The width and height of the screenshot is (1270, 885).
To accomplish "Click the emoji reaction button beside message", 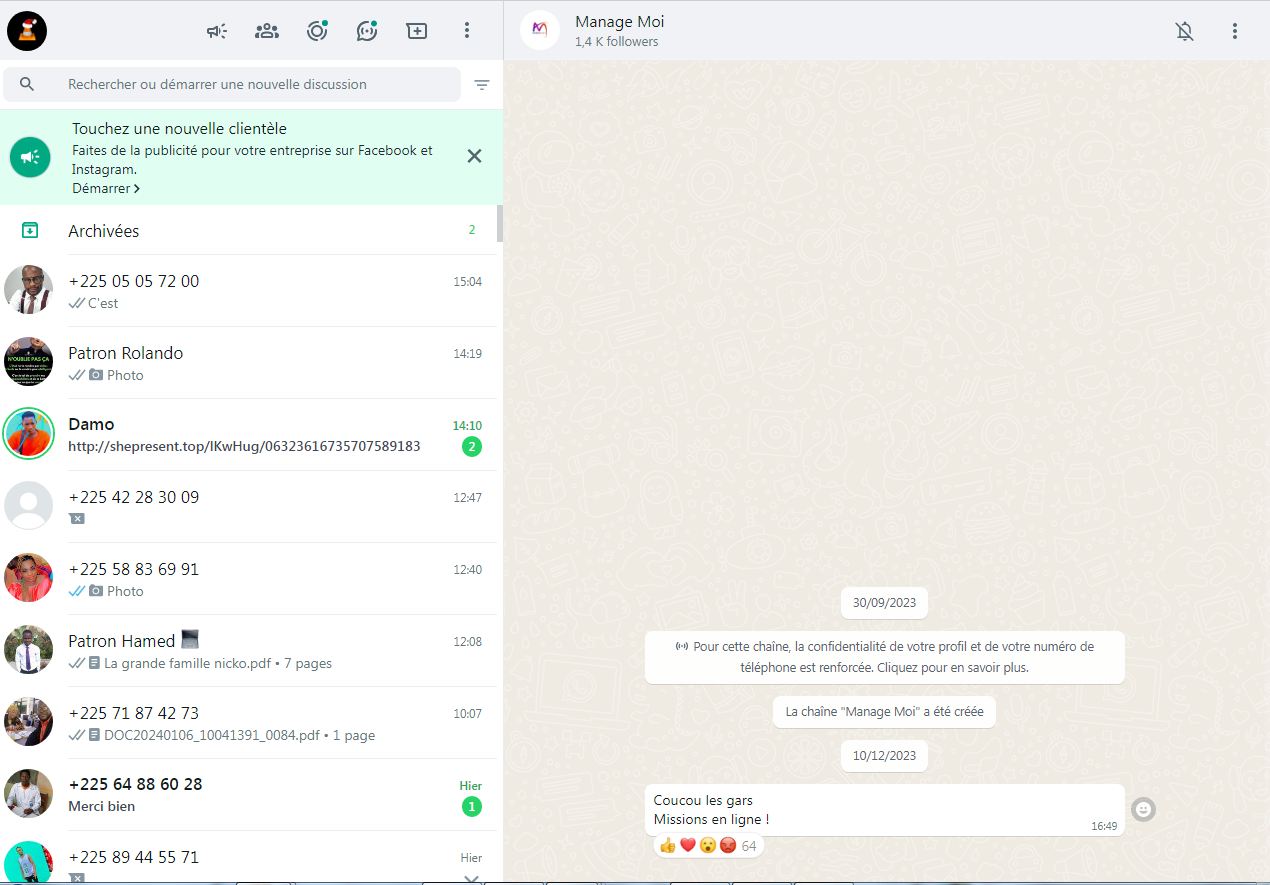I will pyautogui.click(x=1143, y=809).
